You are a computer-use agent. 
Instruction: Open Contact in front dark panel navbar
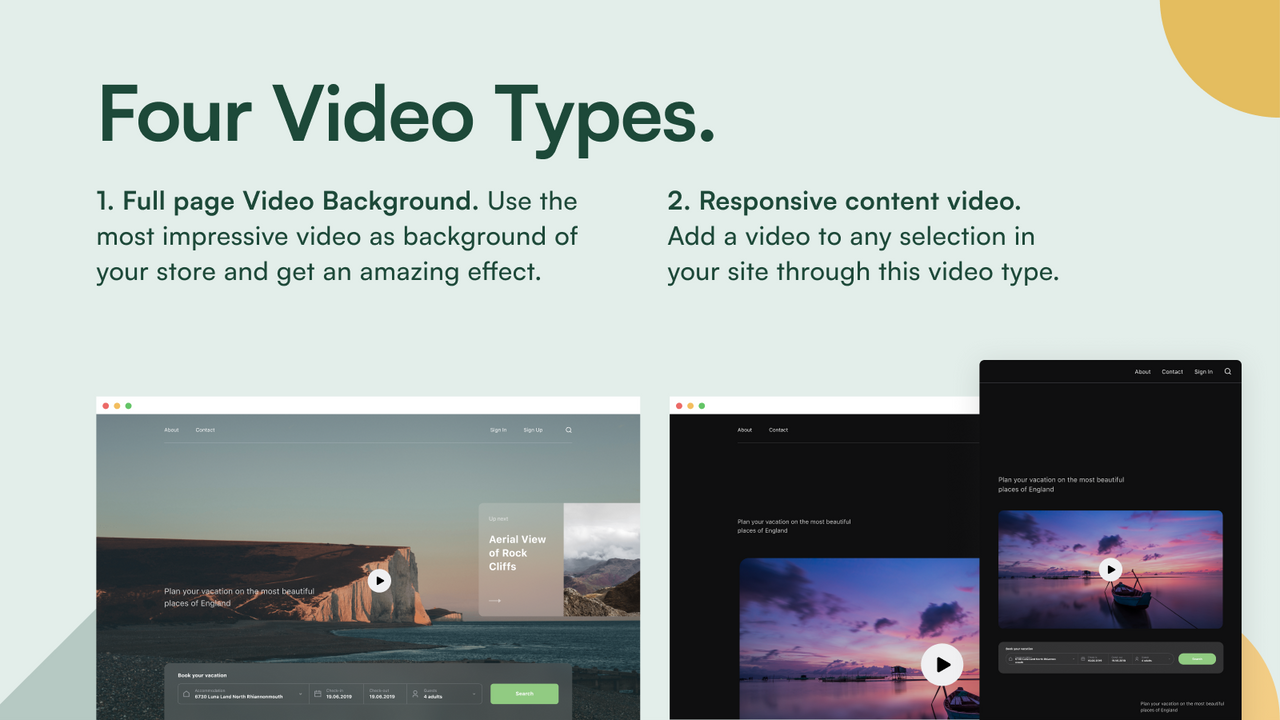pos(1172,372)
